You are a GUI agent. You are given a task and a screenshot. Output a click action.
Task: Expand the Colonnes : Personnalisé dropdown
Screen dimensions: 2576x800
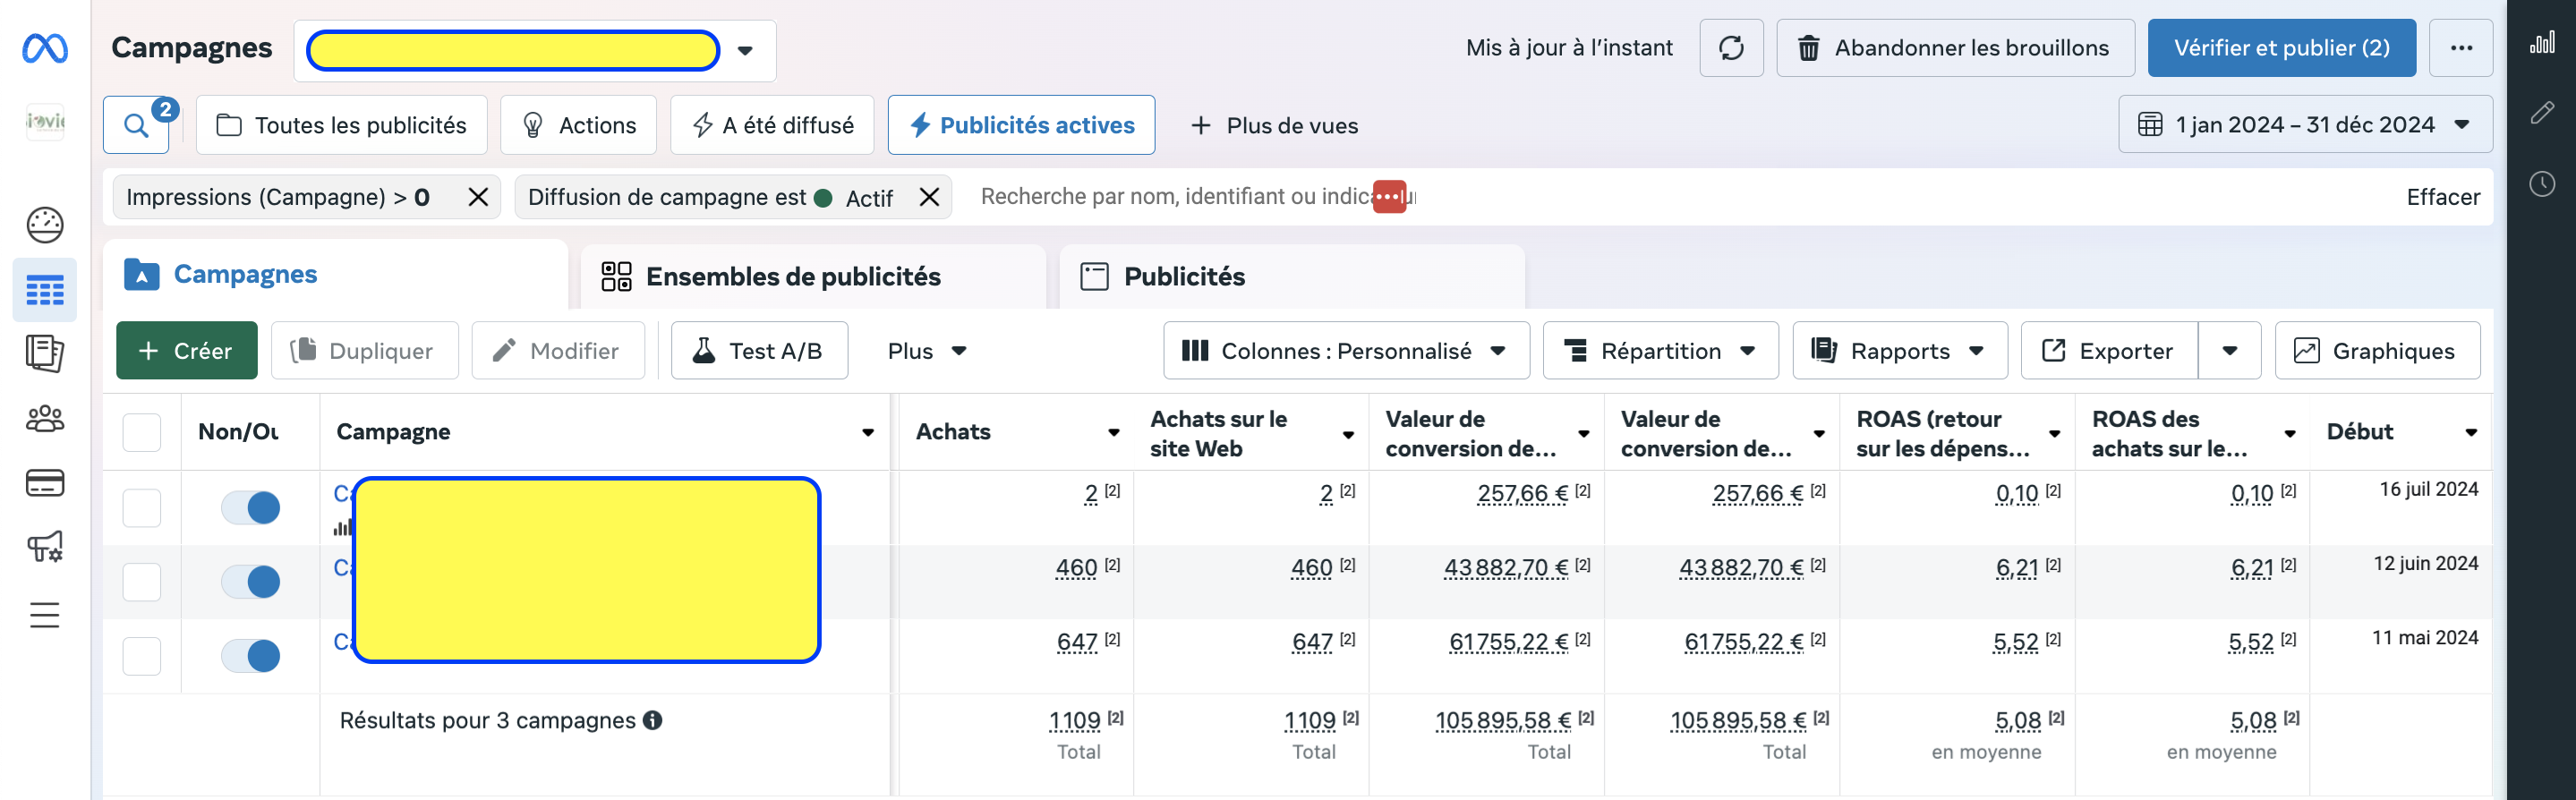coord(1345,351)
